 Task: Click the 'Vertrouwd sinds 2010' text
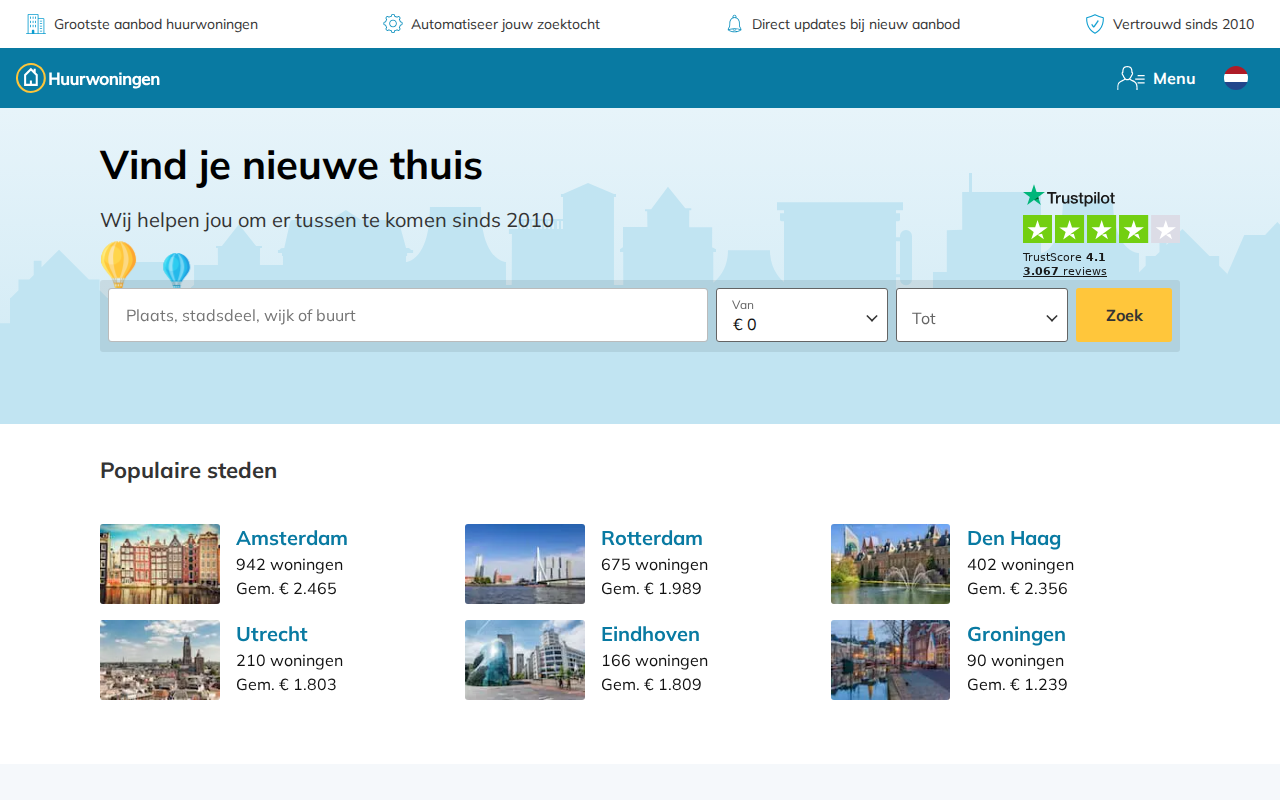coord(1184,24)
